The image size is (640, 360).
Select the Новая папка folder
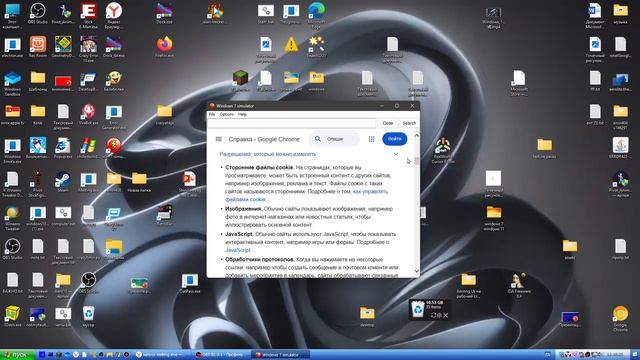(x=139, y=182)
